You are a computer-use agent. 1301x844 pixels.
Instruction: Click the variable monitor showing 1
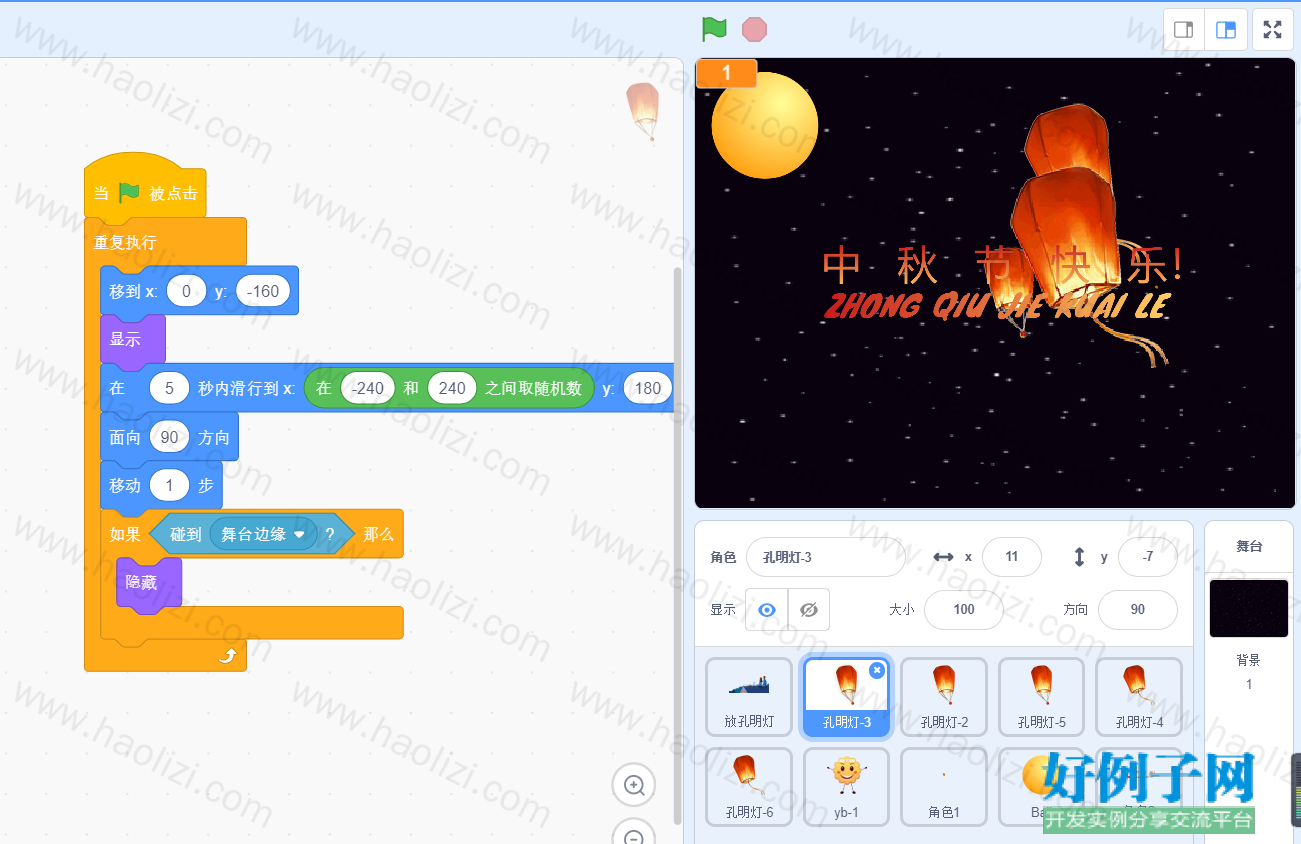tap(726, 73)
